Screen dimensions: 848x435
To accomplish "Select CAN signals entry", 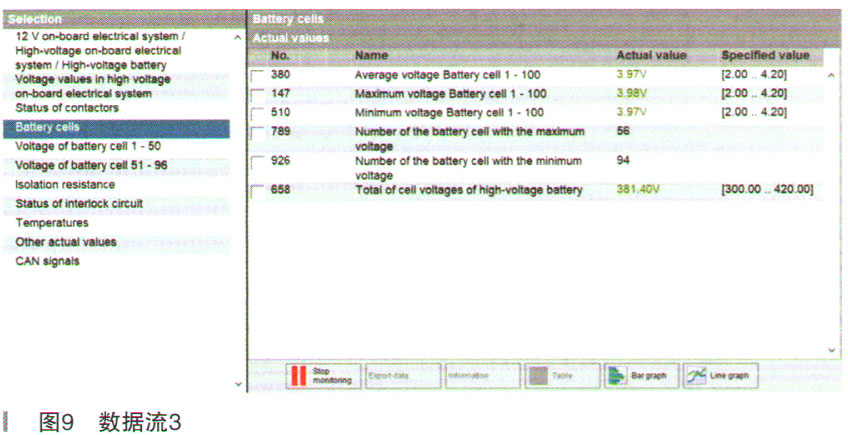I will [x=47, y=261].
